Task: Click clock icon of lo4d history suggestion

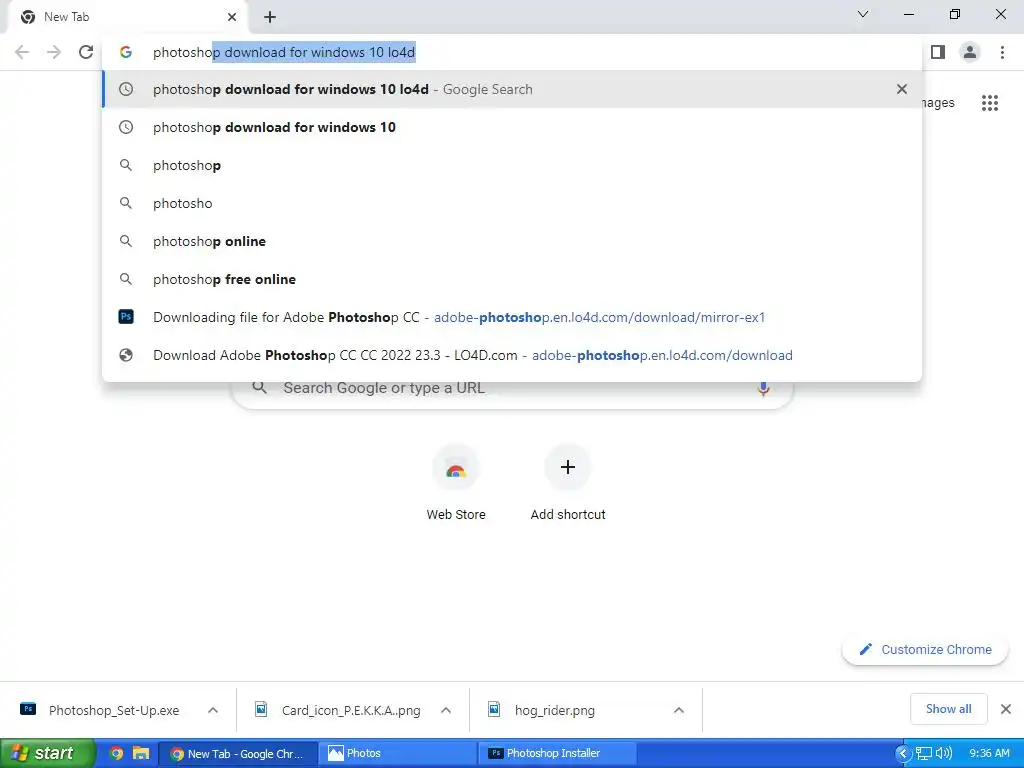Action: pos(126,89)
